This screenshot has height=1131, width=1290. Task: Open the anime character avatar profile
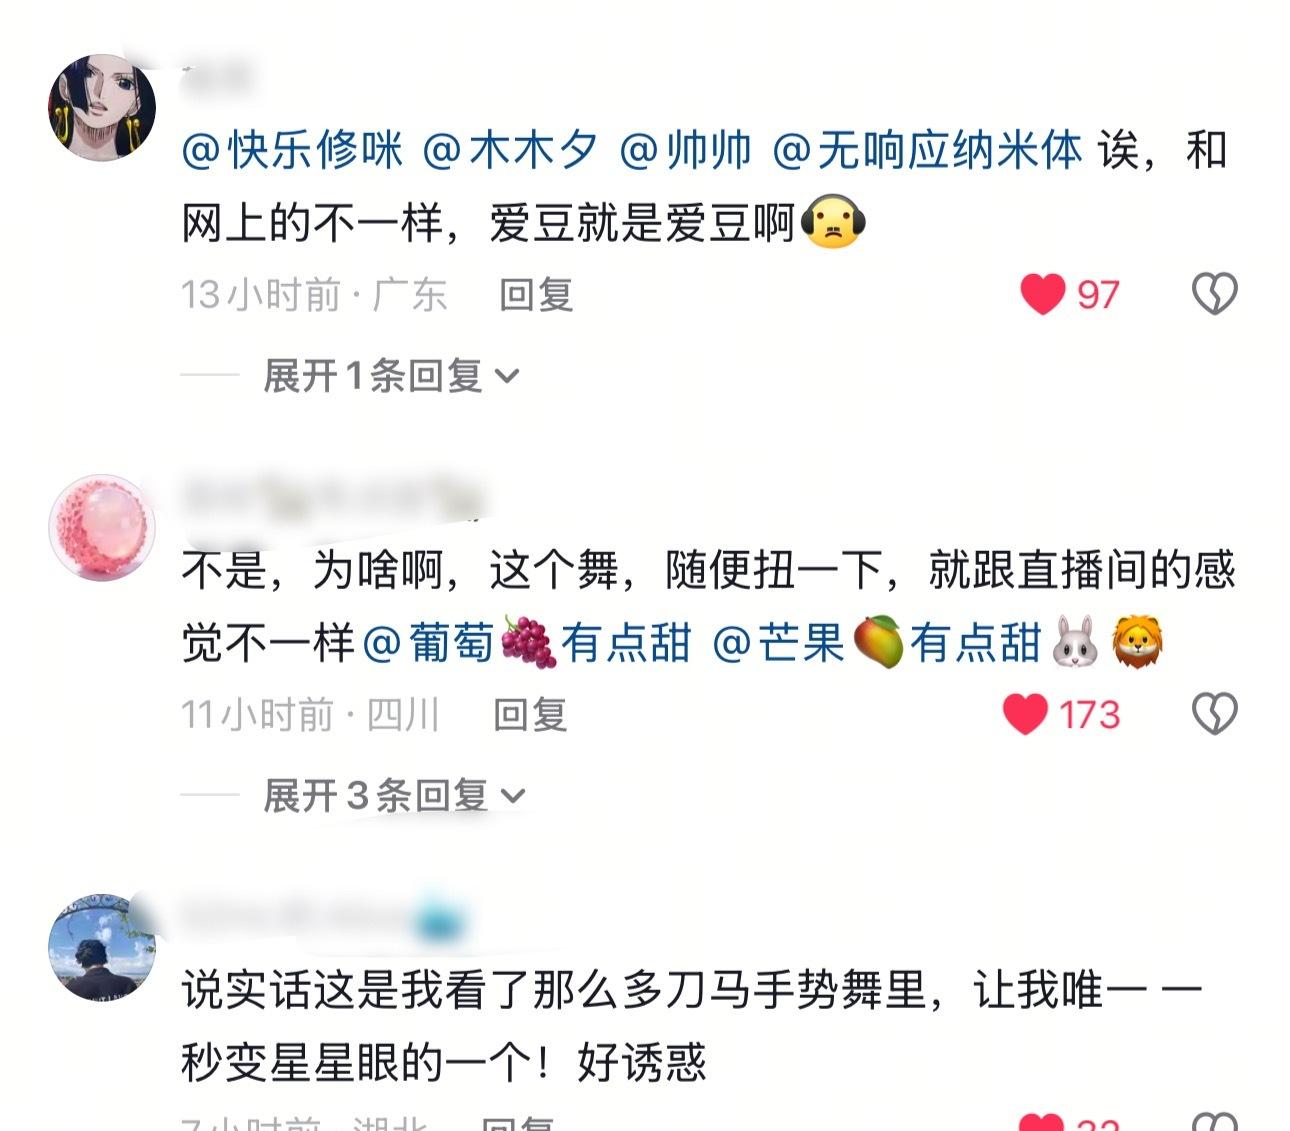coord(102,107)
